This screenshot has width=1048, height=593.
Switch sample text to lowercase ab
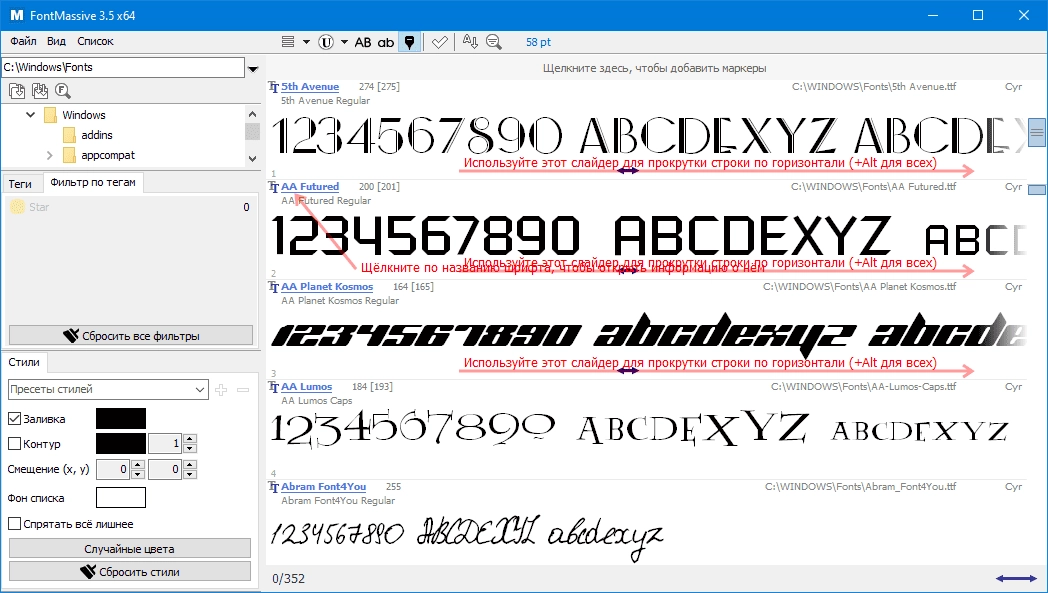pyautogui.click(x=386, y=42)
